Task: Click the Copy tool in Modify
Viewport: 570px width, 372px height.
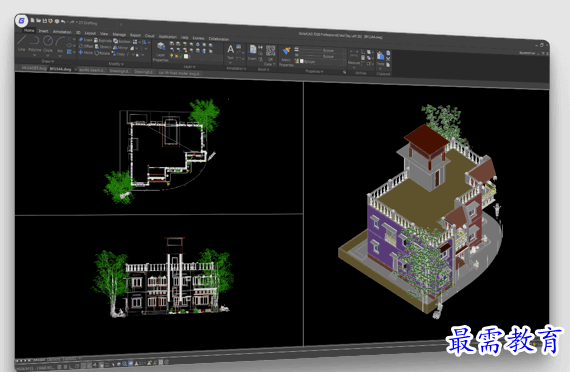Action: tap(119, 54)
